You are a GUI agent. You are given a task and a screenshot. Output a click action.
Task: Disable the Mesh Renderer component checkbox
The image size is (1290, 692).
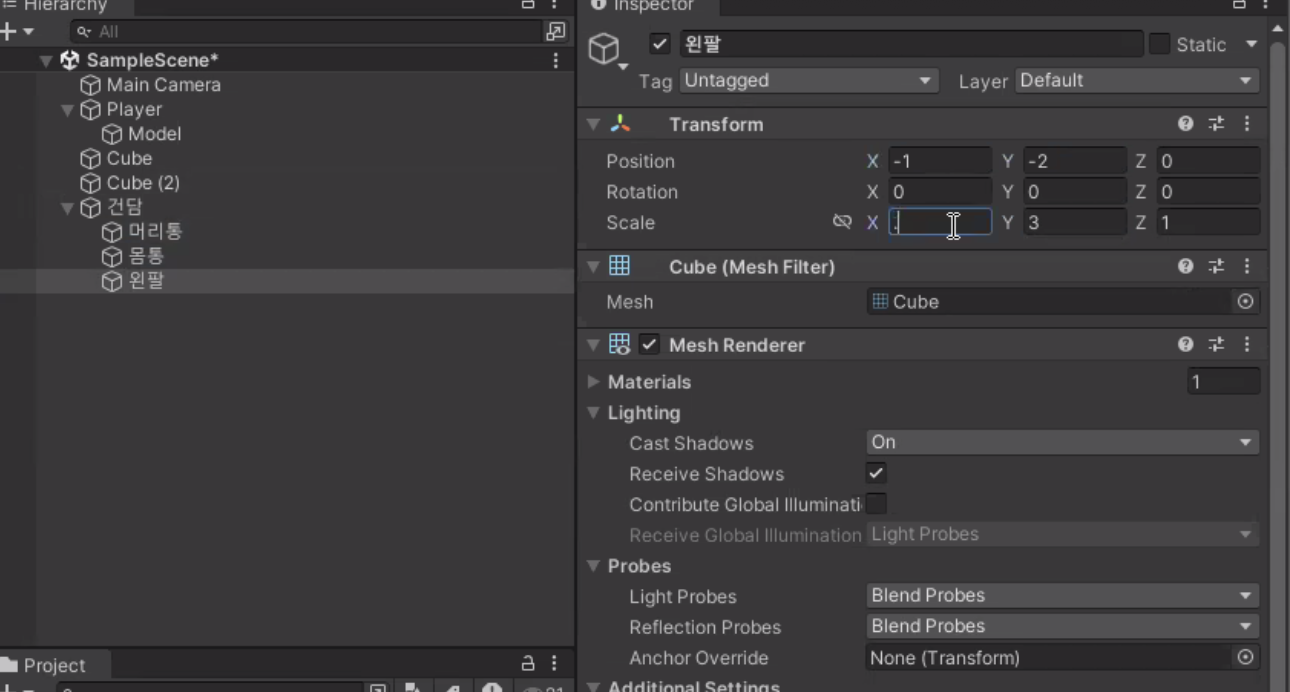tap(649, 345)
